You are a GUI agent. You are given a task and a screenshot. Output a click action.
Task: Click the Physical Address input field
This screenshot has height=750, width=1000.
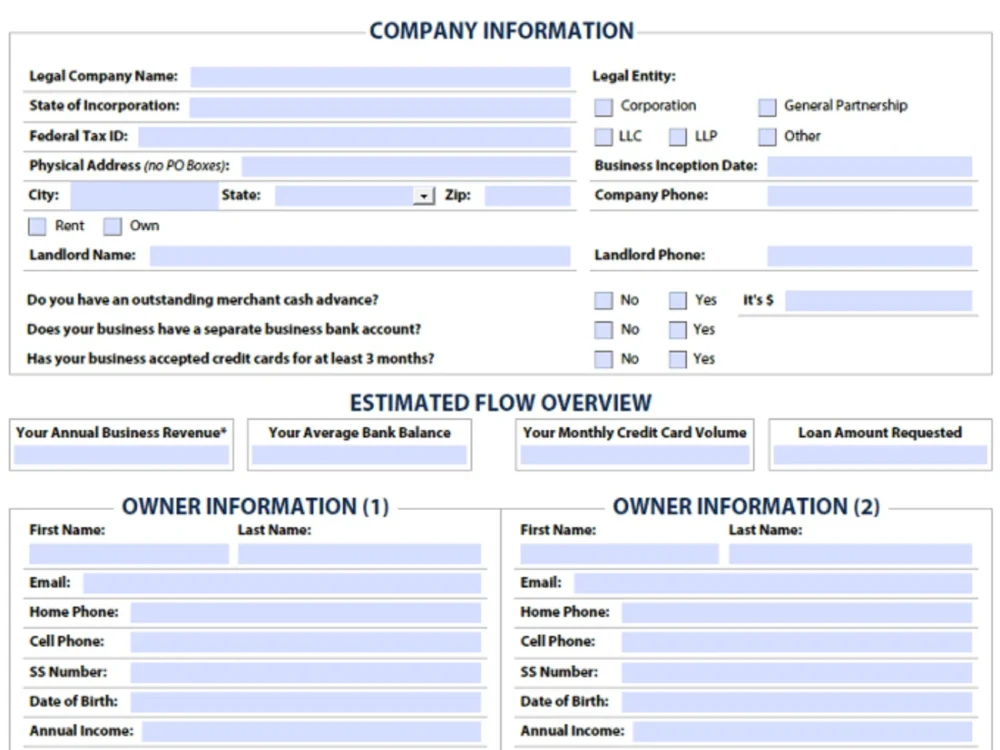(x=406, y=166)
